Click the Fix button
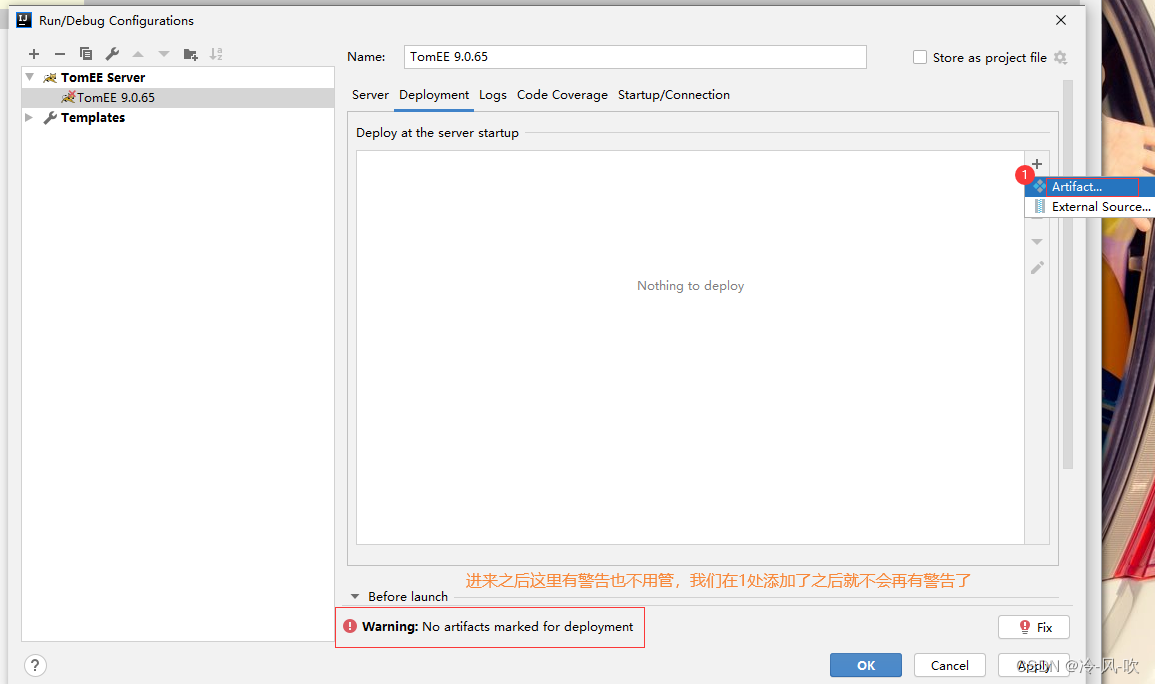 click(1033, 627)
